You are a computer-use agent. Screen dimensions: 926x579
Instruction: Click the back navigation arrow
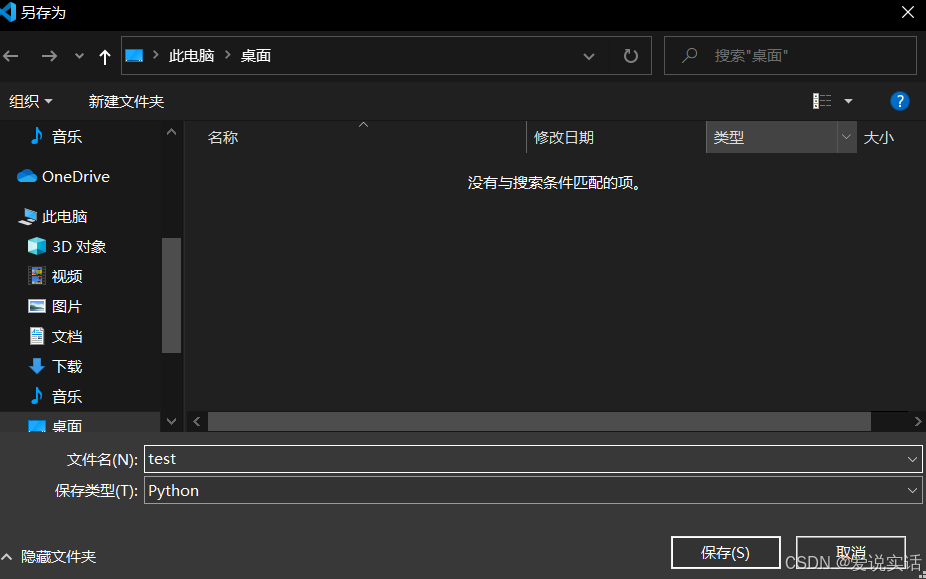click(11, 56)
